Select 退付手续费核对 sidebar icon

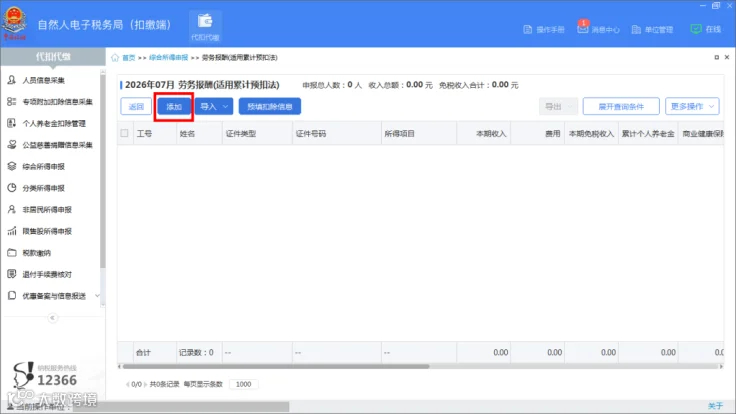pos(12,274)
